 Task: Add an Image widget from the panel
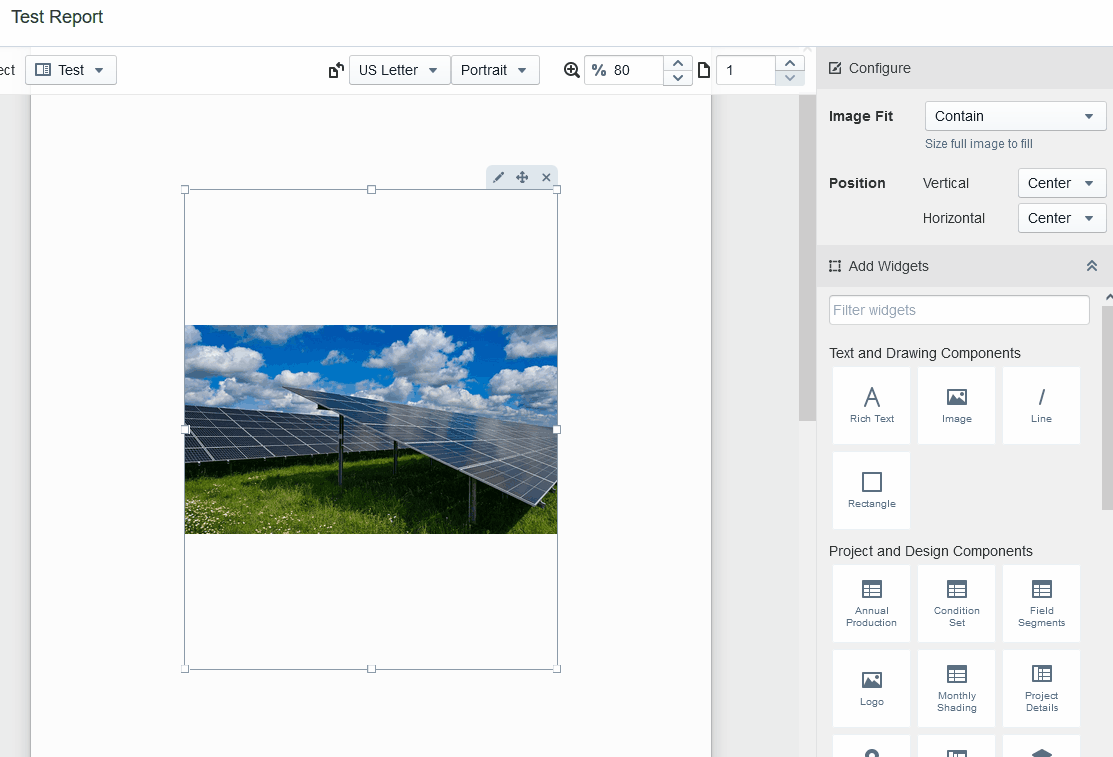pyautogui.click(x=956, y=405)
